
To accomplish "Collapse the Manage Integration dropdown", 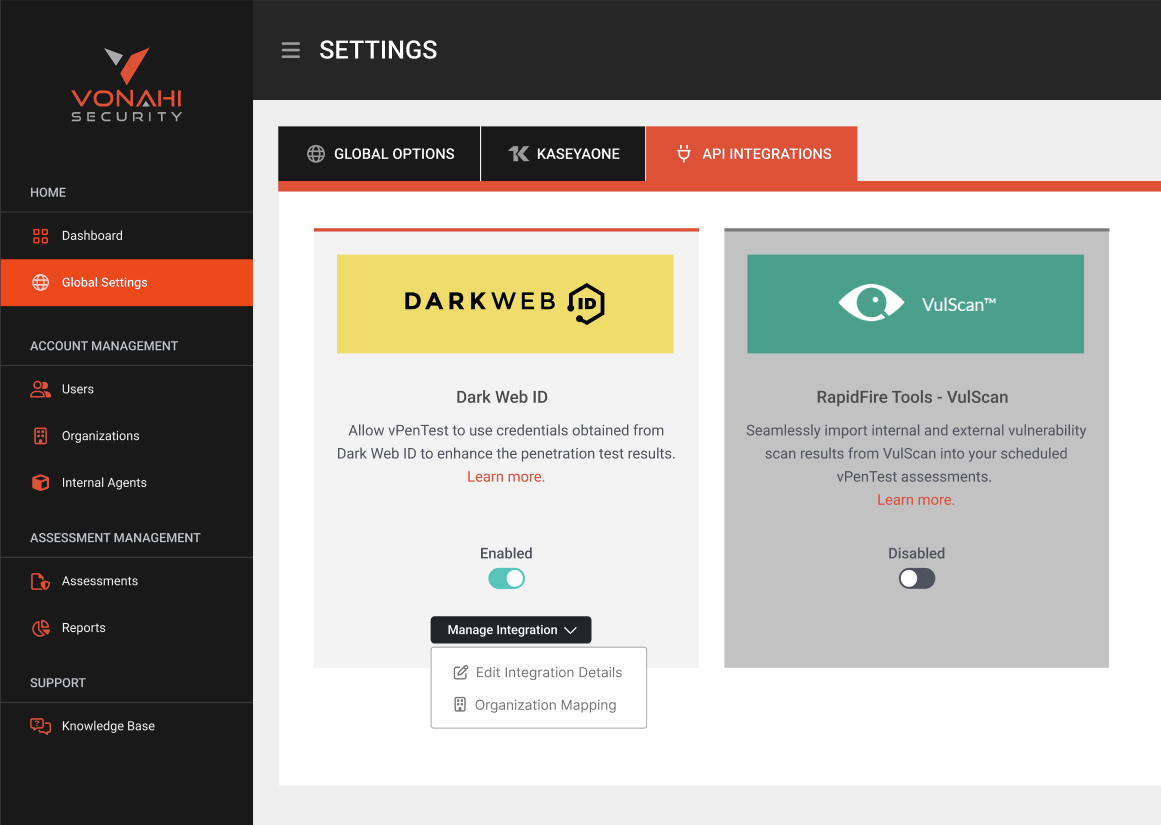I will [511, 630].
